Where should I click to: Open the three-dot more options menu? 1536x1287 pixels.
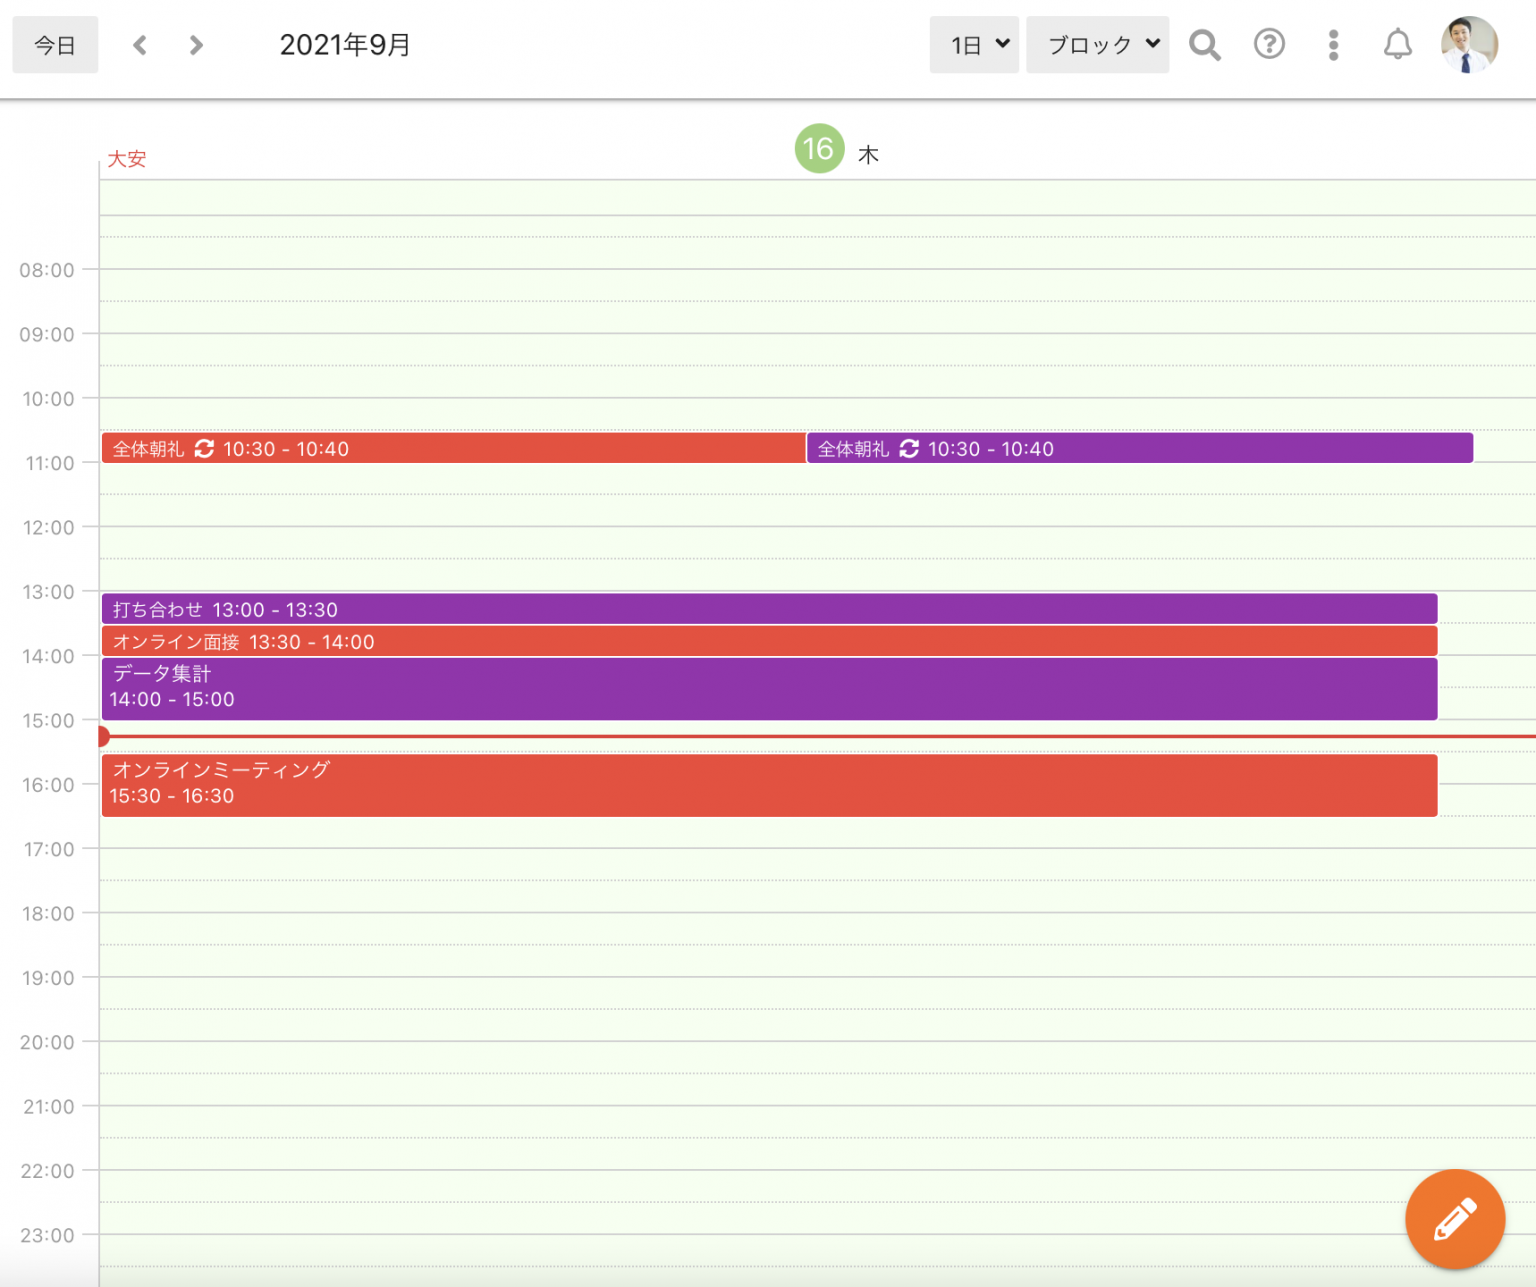coord(1333,45)
